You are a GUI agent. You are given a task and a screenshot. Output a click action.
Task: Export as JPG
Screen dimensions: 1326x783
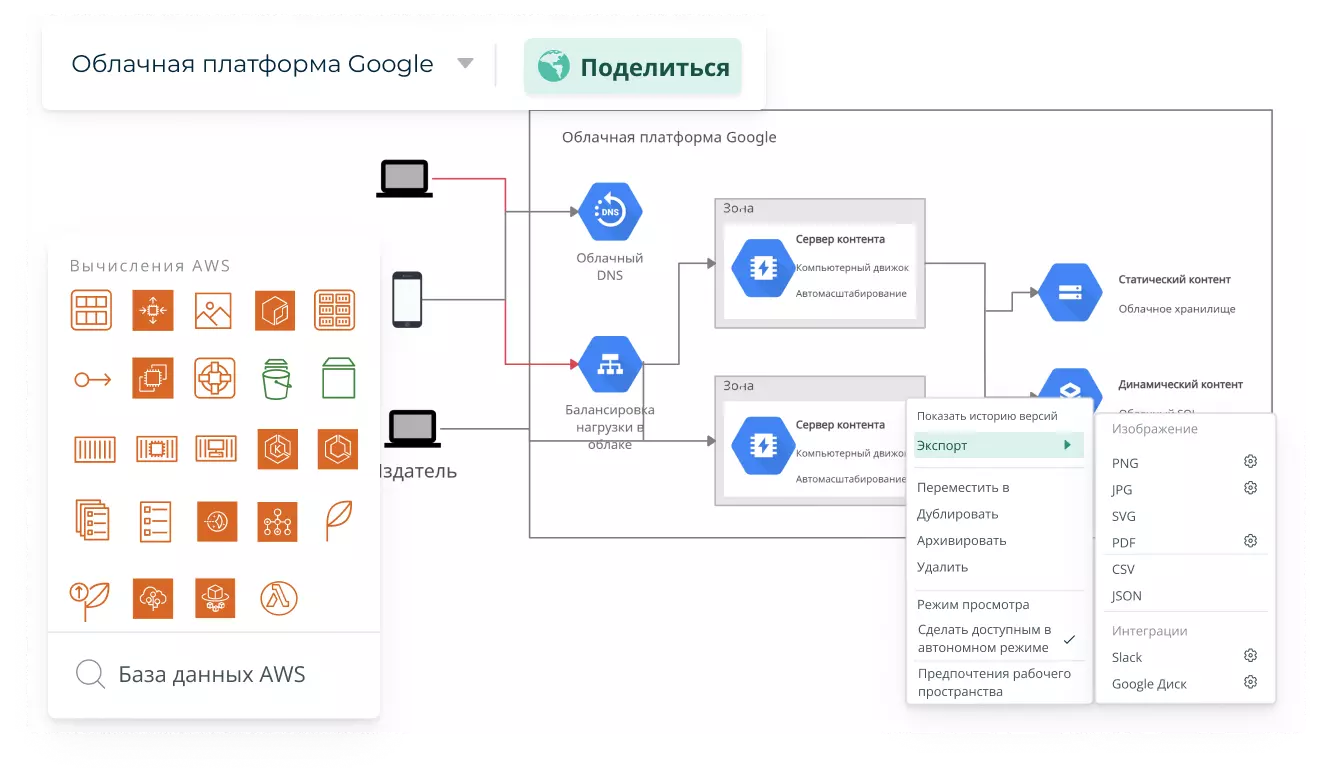pyautogui.click(x=1122, y=490)
